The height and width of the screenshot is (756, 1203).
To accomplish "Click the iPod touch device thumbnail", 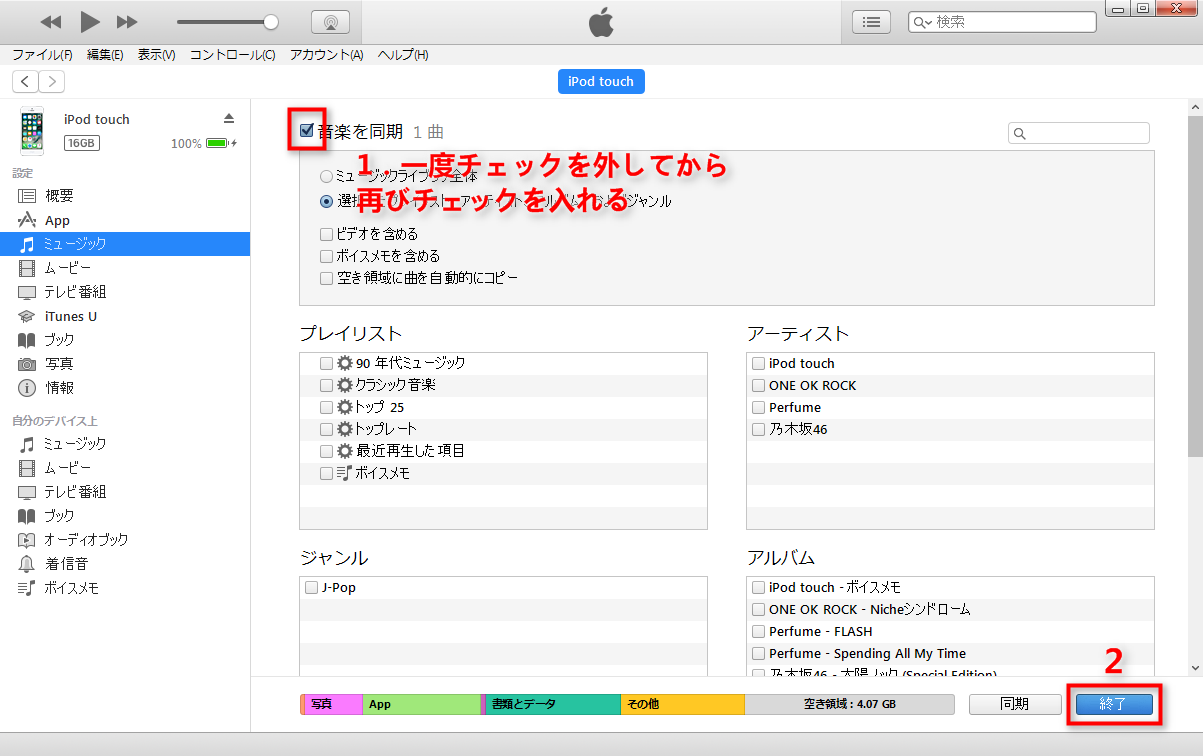I will click(32, 131).
